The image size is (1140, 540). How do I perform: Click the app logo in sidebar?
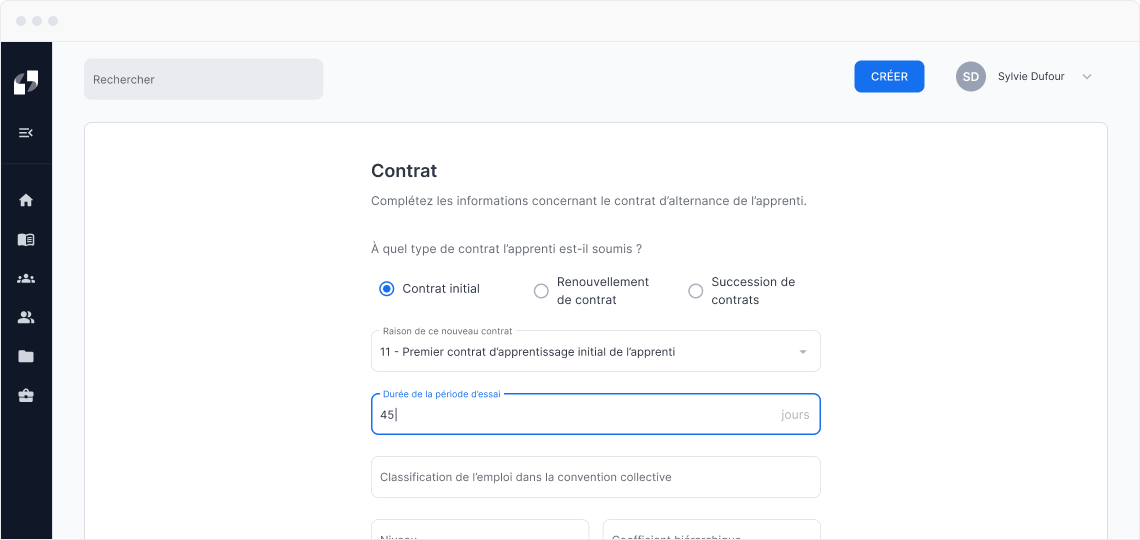(x=26, y=83)
